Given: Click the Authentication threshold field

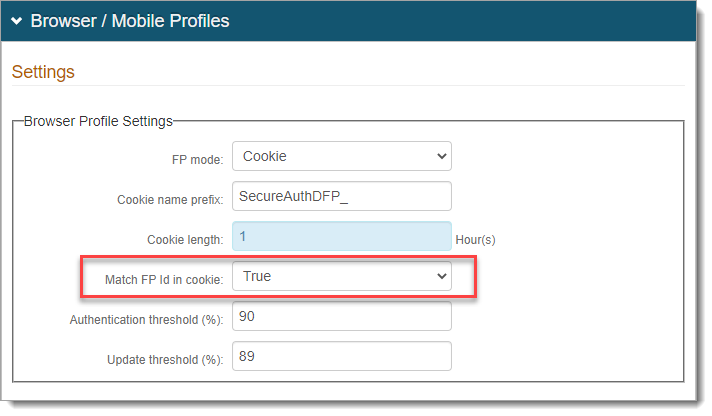Looking at the screenshot, I should pyautogui.click(x=341, y=317).
